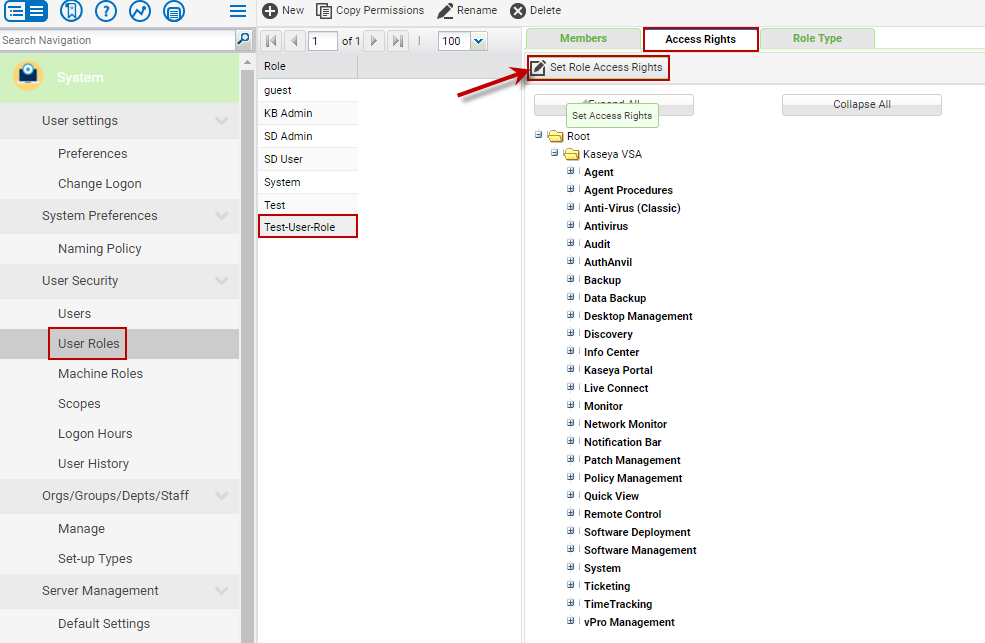Go to last page of roles
The width and height of the screenshot is (985, 643).
tap(398, 41)
